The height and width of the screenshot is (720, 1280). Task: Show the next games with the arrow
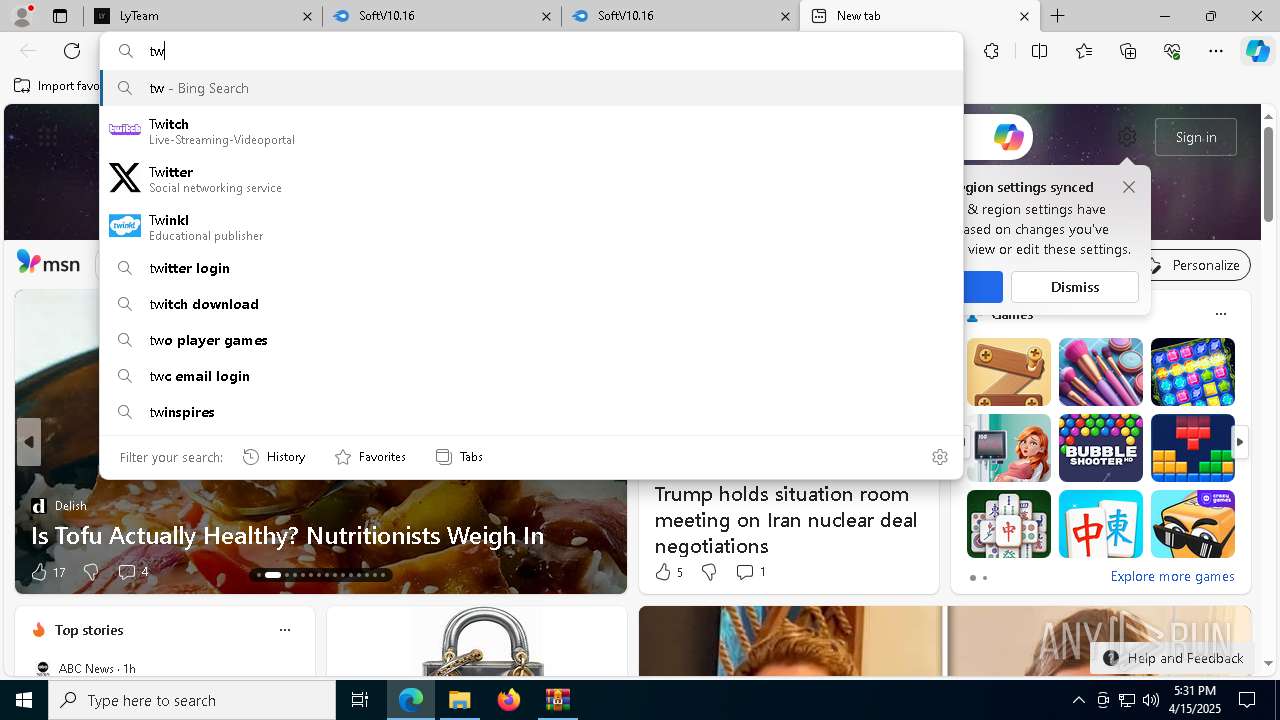click(1240, 441)
